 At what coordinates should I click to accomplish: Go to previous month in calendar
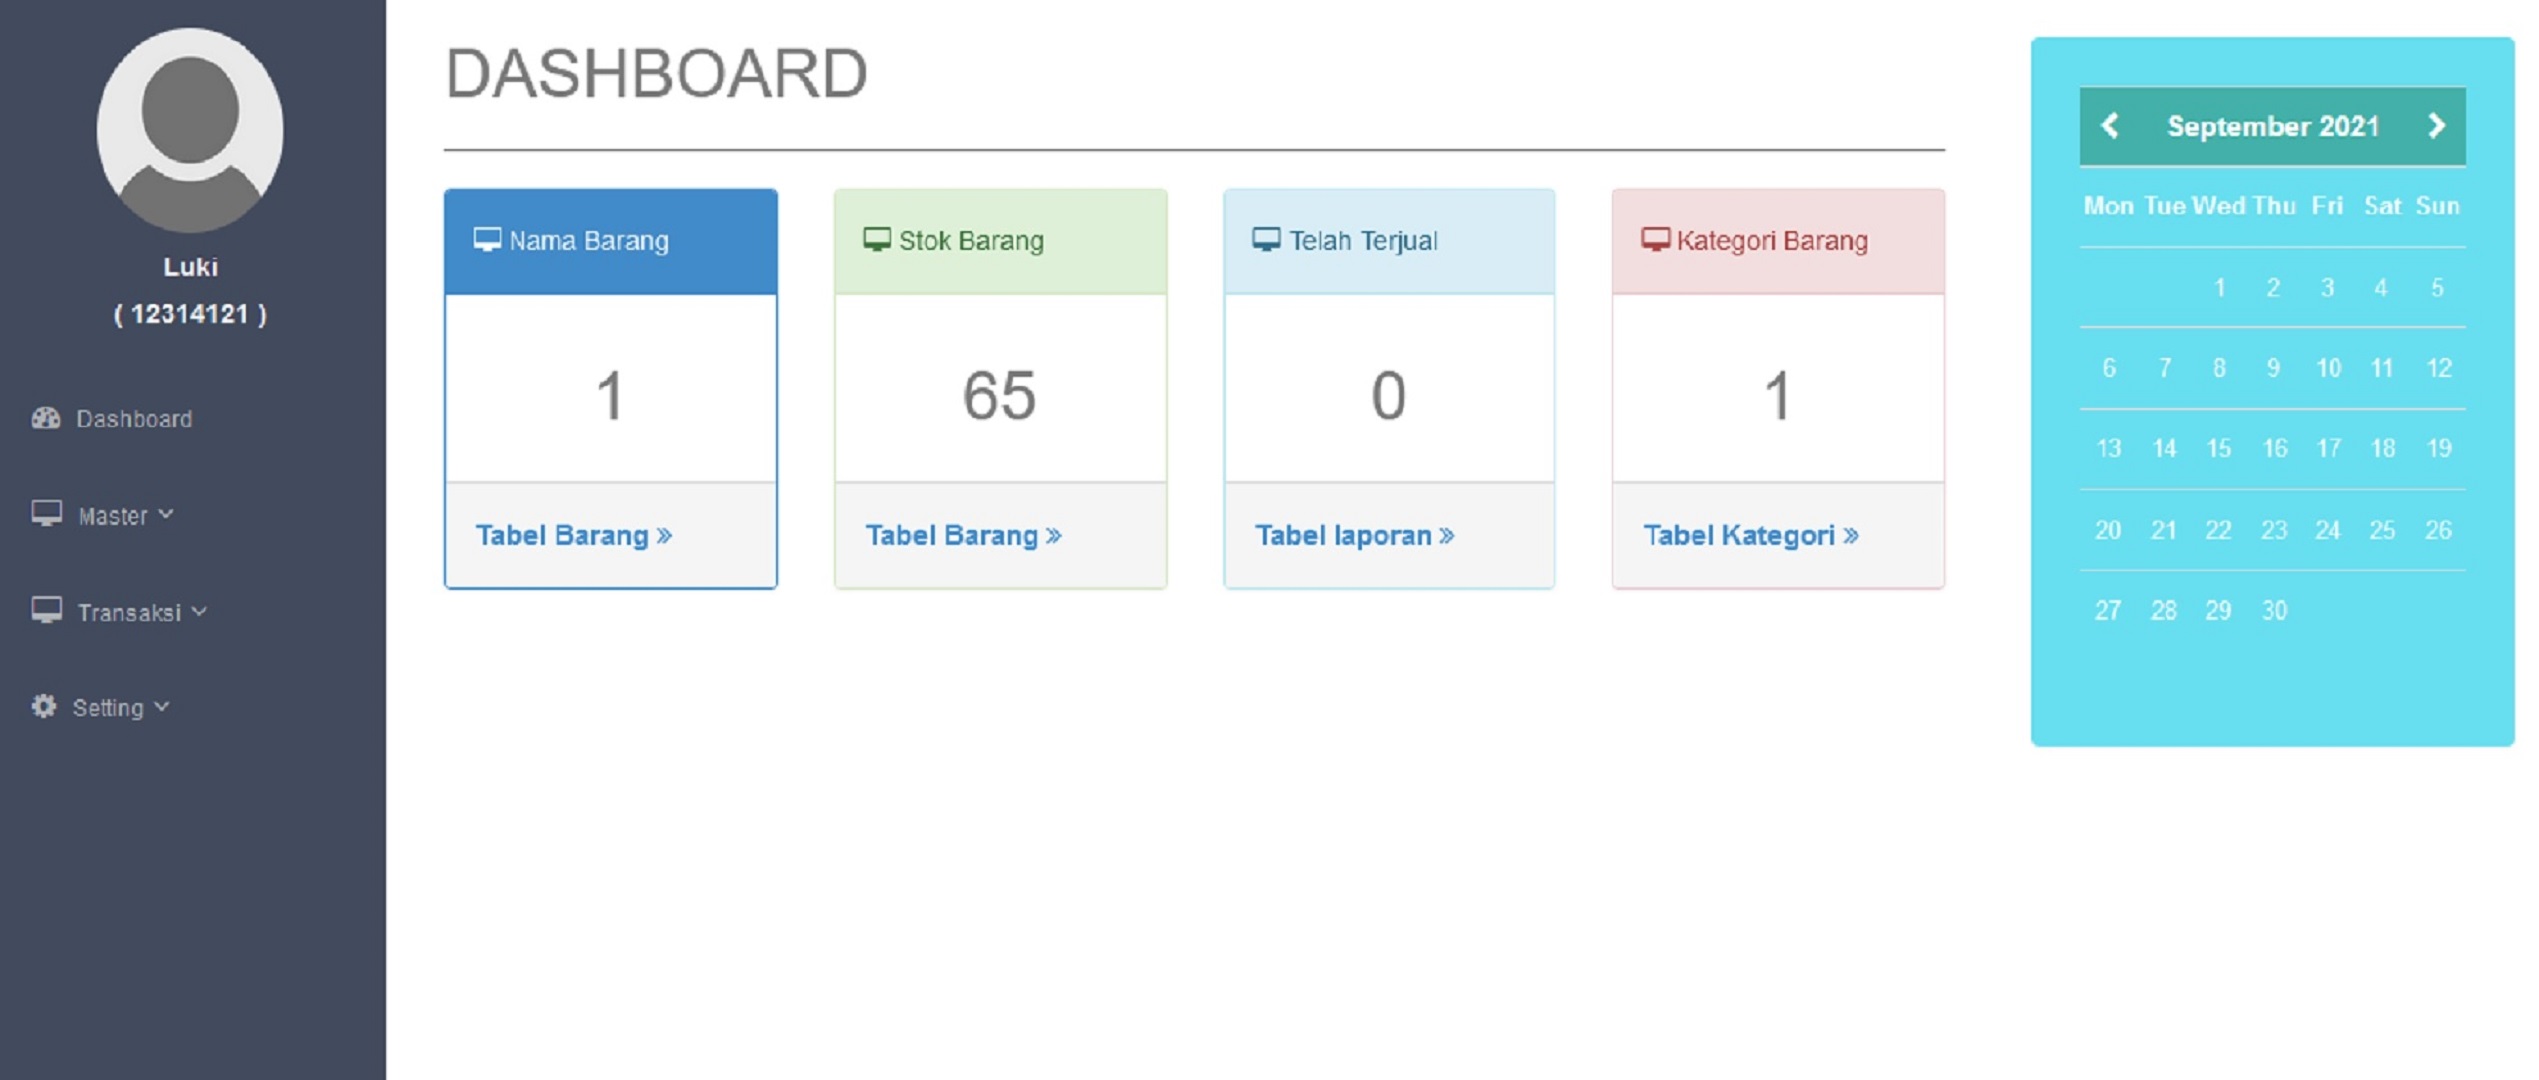coord(2110,126)
